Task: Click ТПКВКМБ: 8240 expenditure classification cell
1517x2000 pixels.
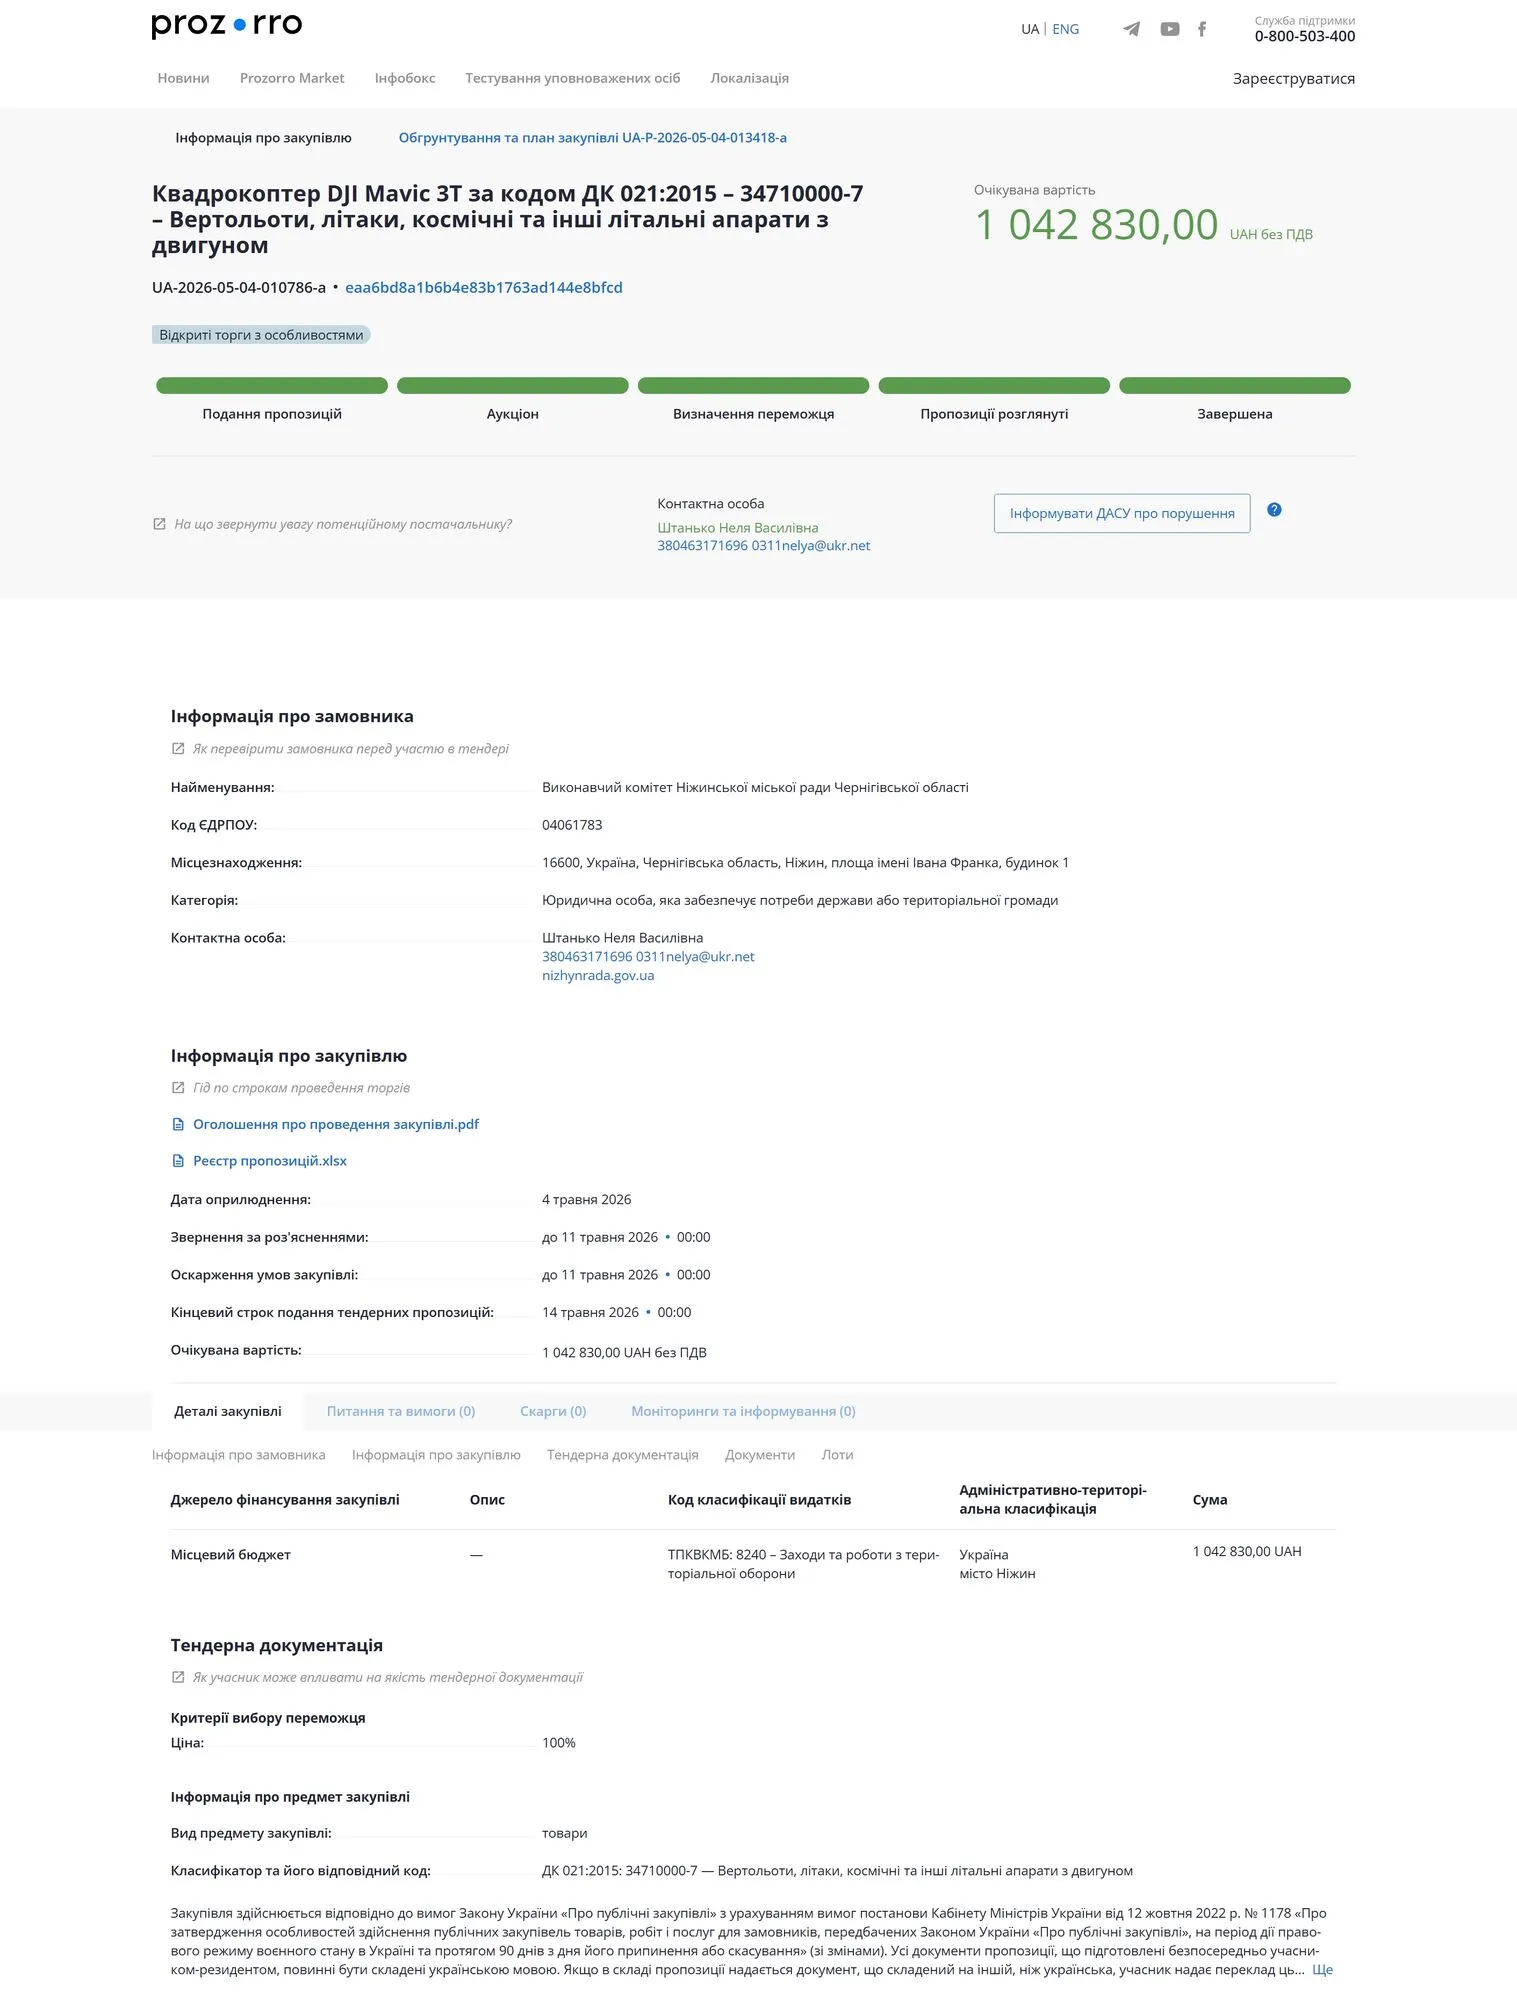Action: (803, 1564)
